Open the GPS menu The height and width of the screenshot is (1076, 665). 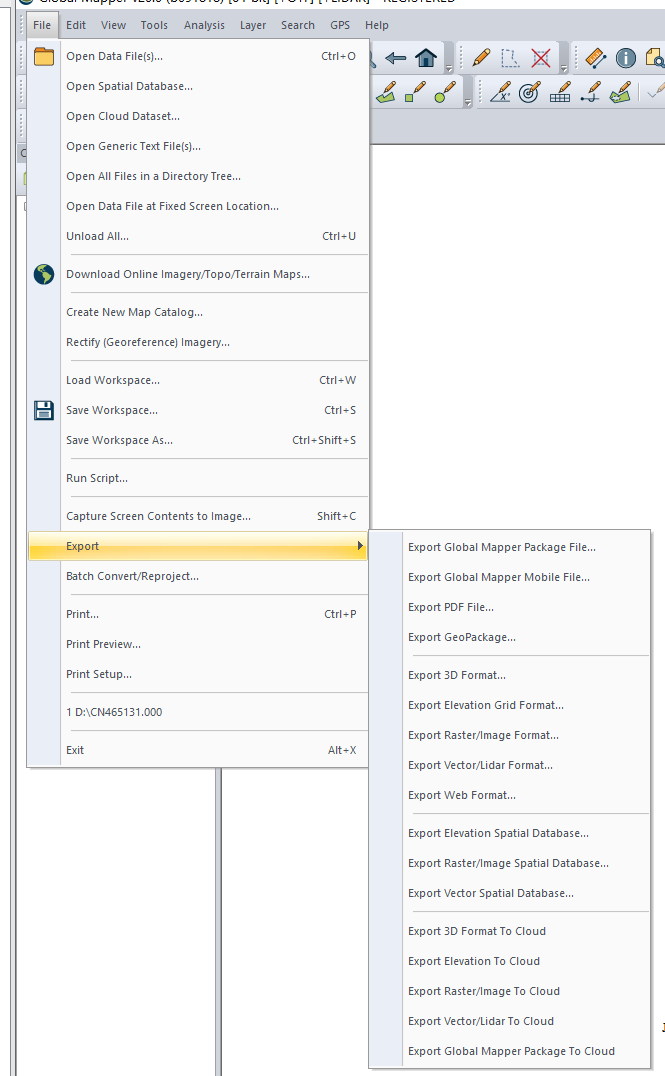click(340, 25)
